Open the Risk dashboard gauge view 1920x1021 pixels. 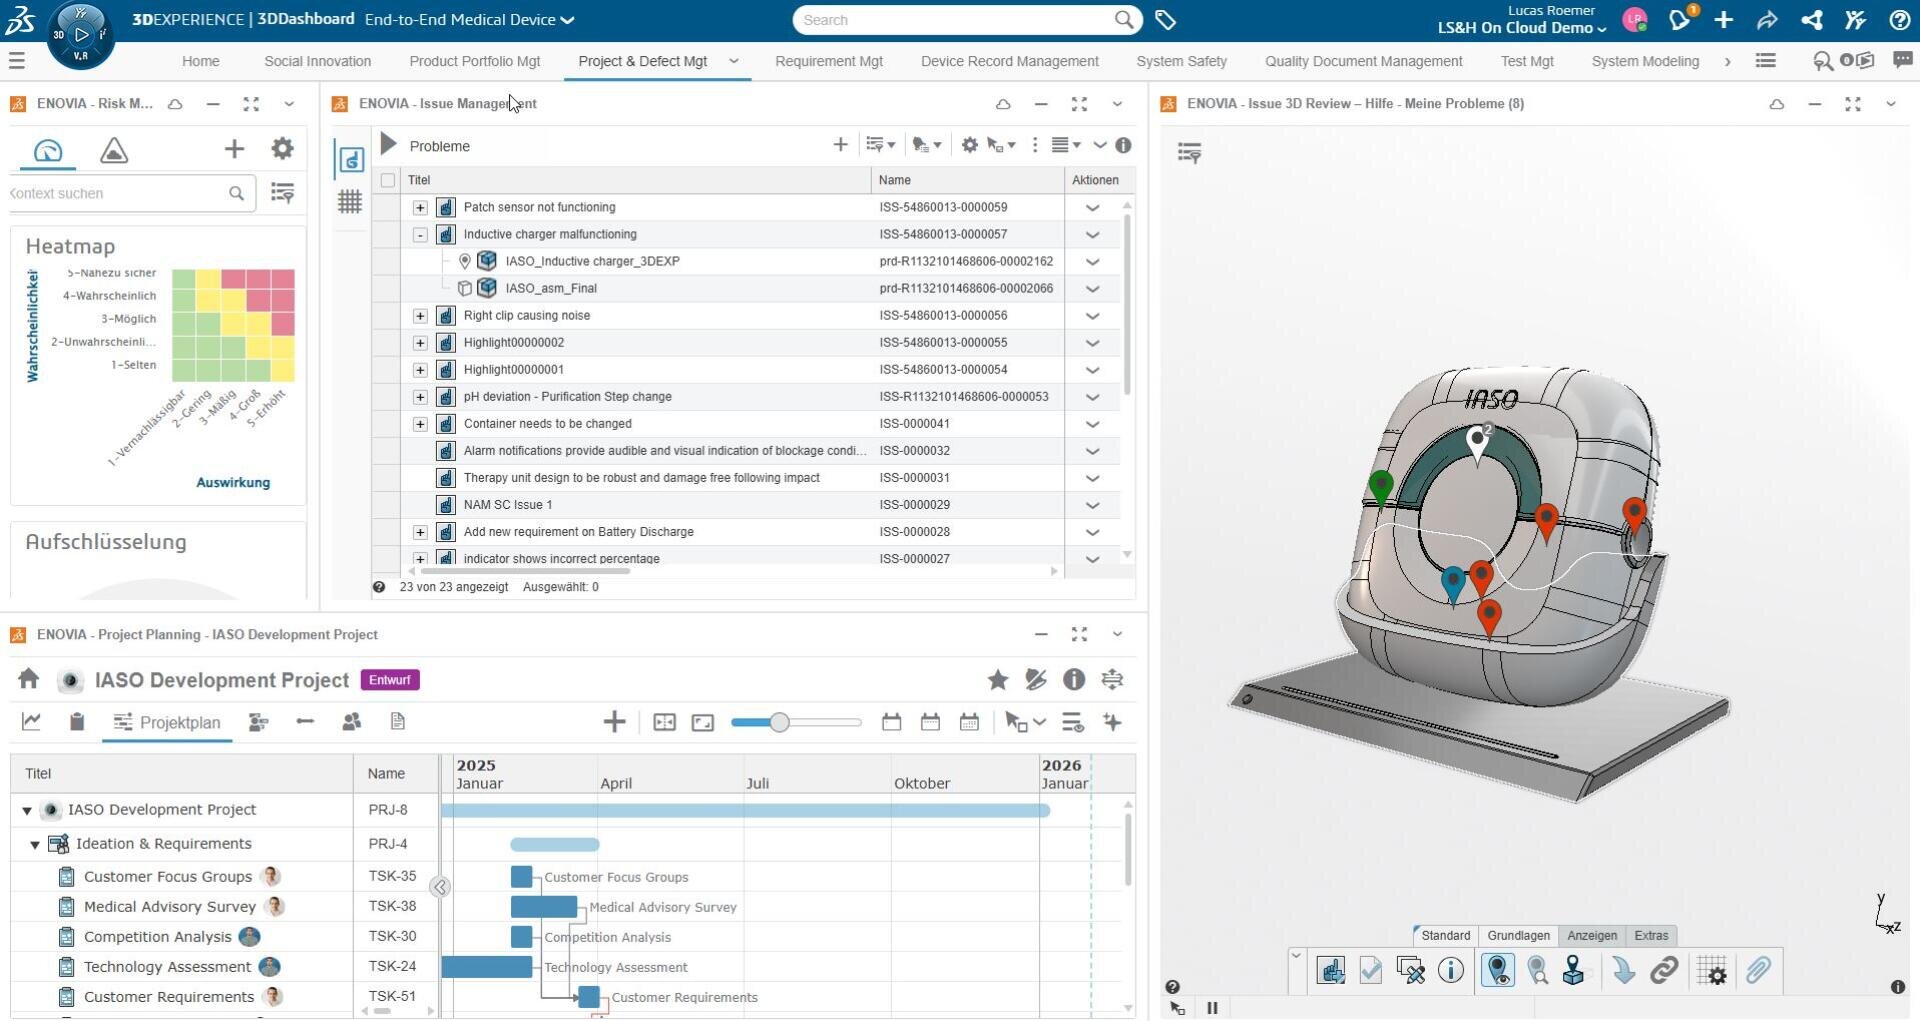point(48,150)
